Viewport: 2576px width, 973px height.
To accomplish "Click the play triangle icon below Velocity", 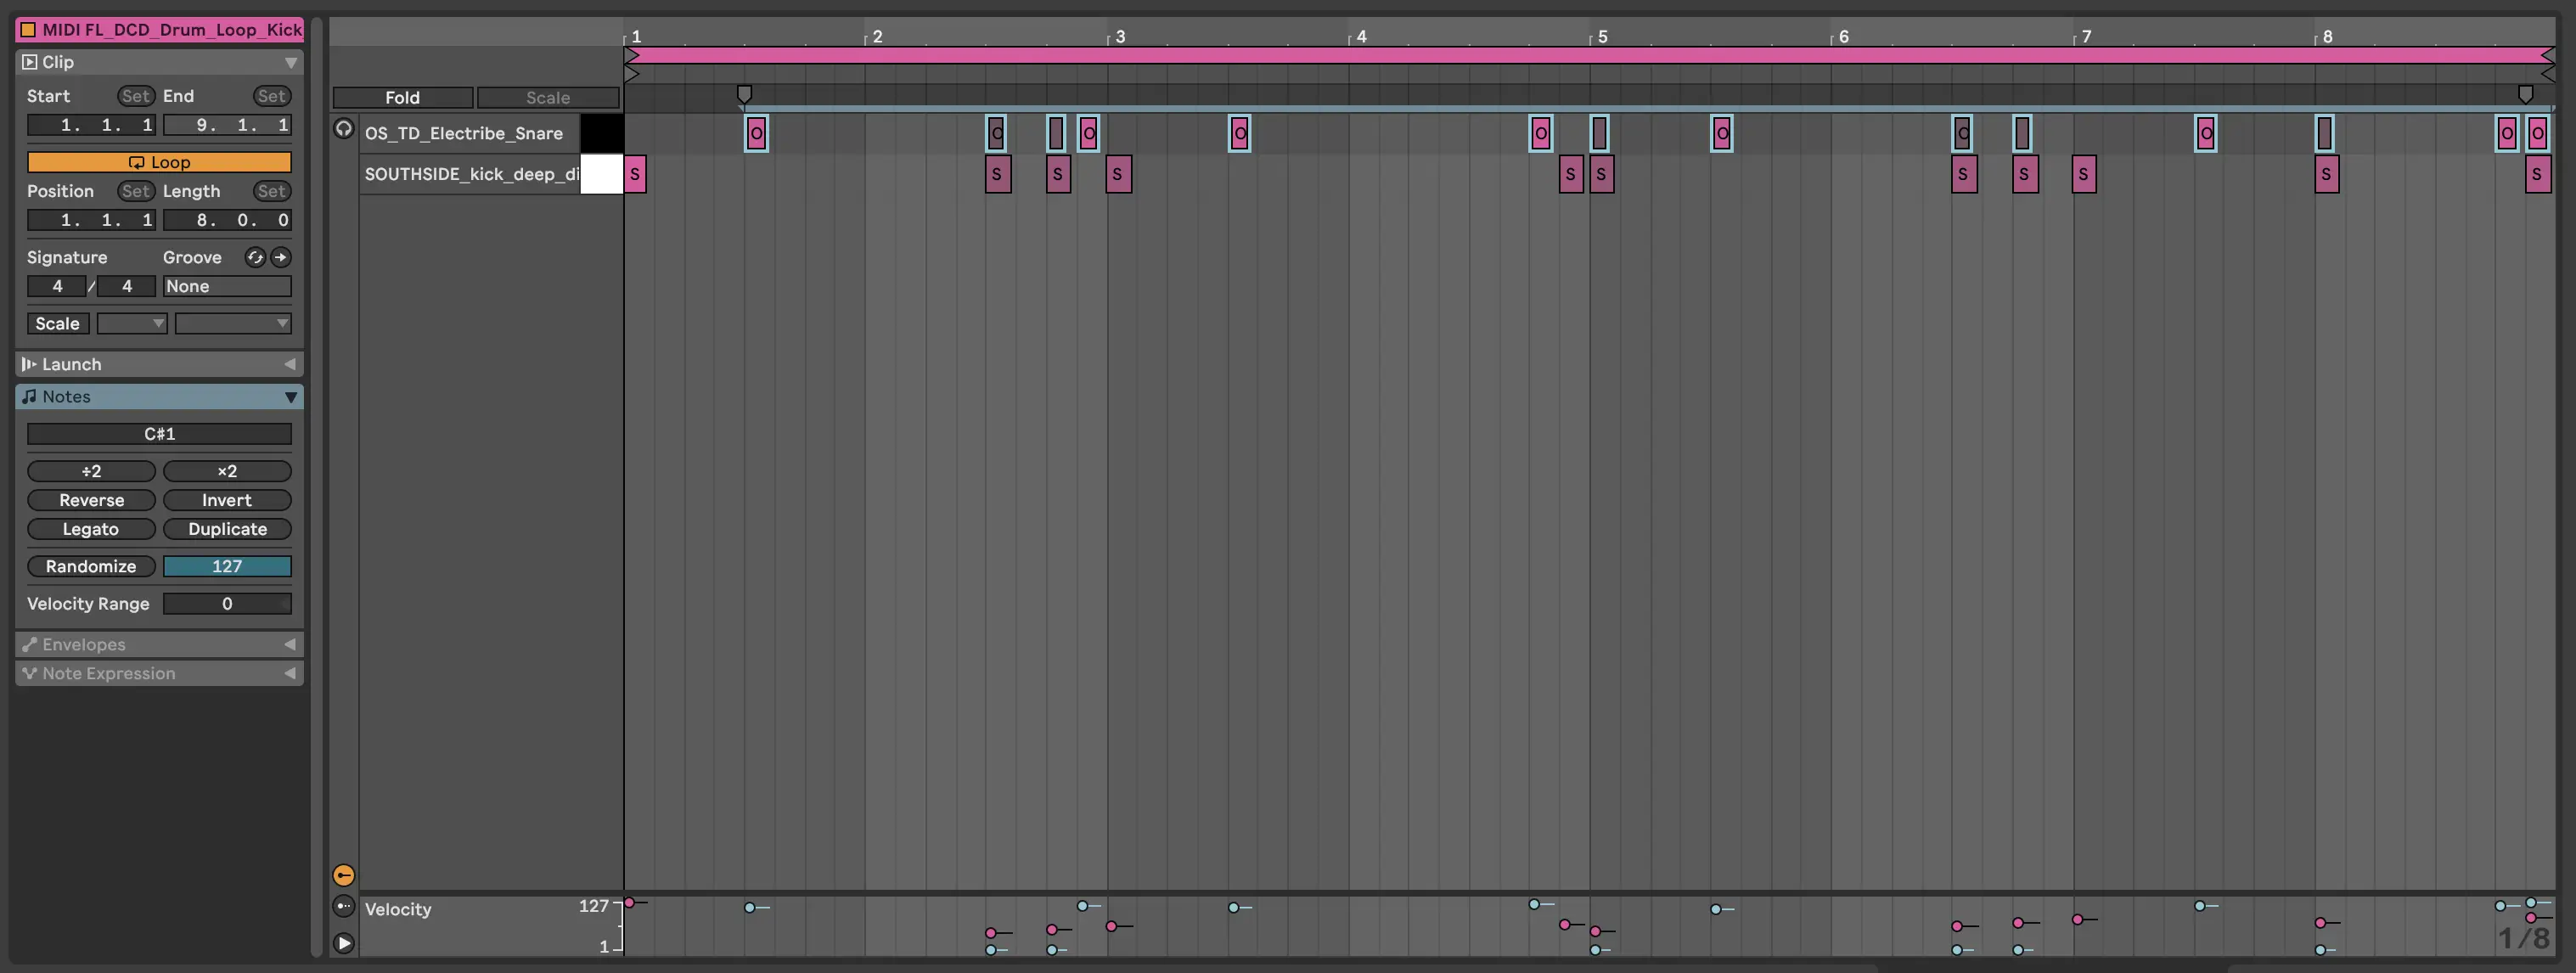I will click(x=343, y=943).
